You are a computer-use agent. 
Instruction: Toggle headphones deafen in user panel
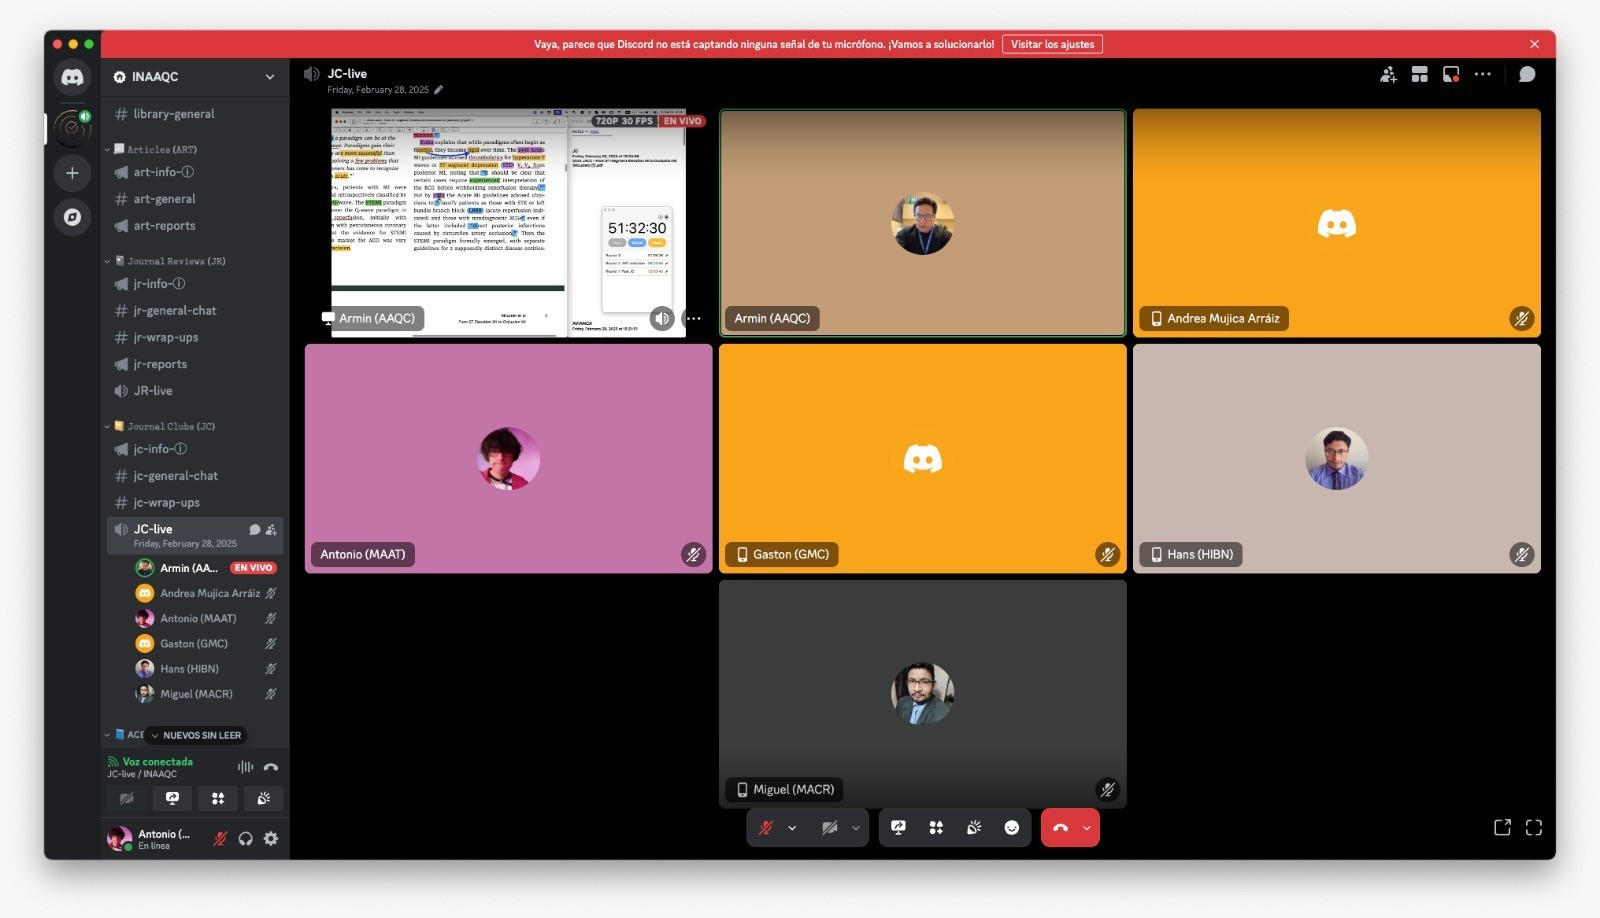coord(245,839)
